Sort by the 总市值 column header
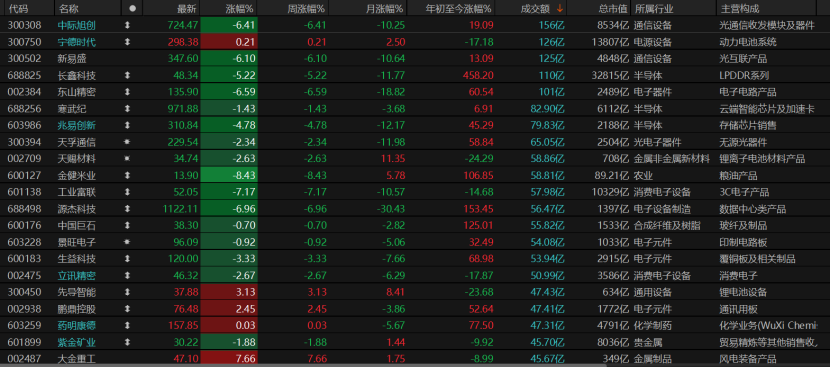Image resolution: width=830 pixels, height=367 pixels. [614, 8]
